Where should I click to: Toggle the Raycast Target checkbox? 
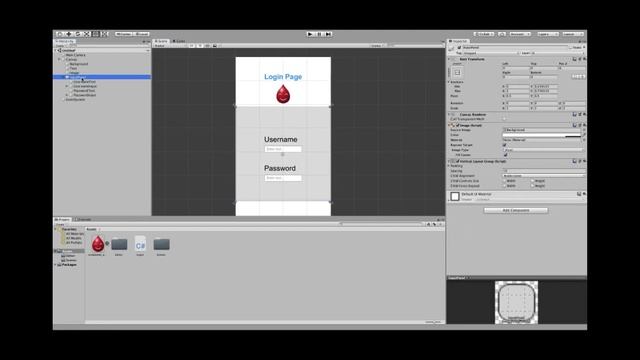coord(505,145)
